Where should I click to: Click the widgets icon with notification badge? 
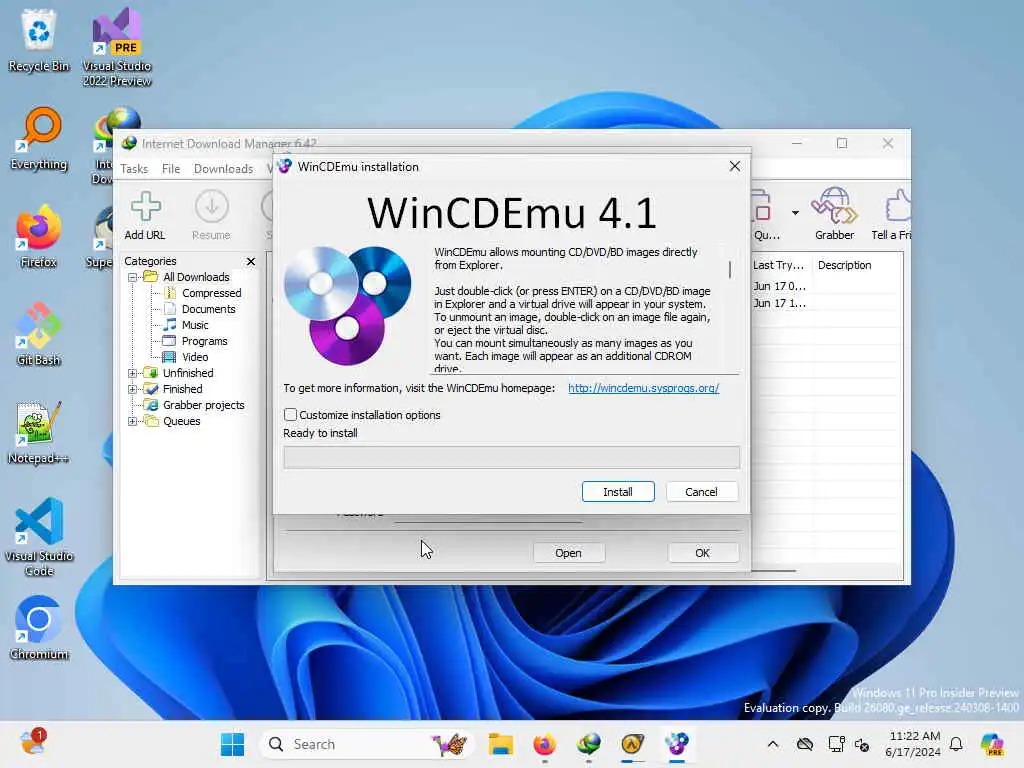(x=32, y=743)
